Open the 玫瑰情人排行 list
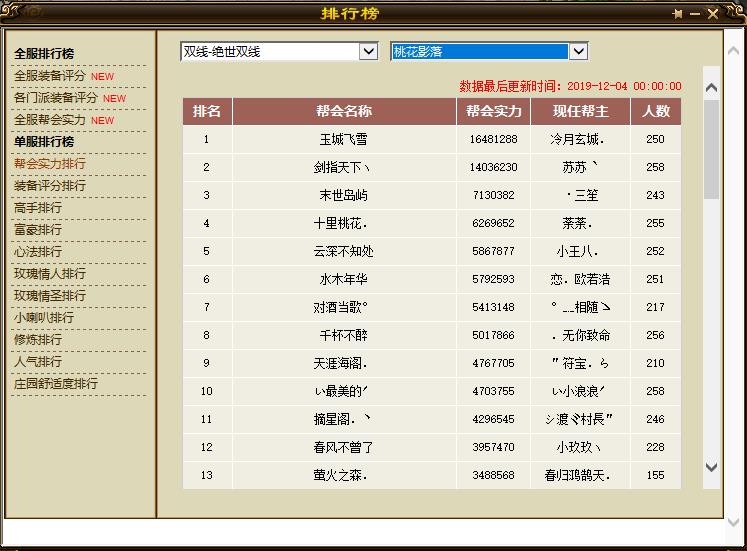 coord(50,273)
